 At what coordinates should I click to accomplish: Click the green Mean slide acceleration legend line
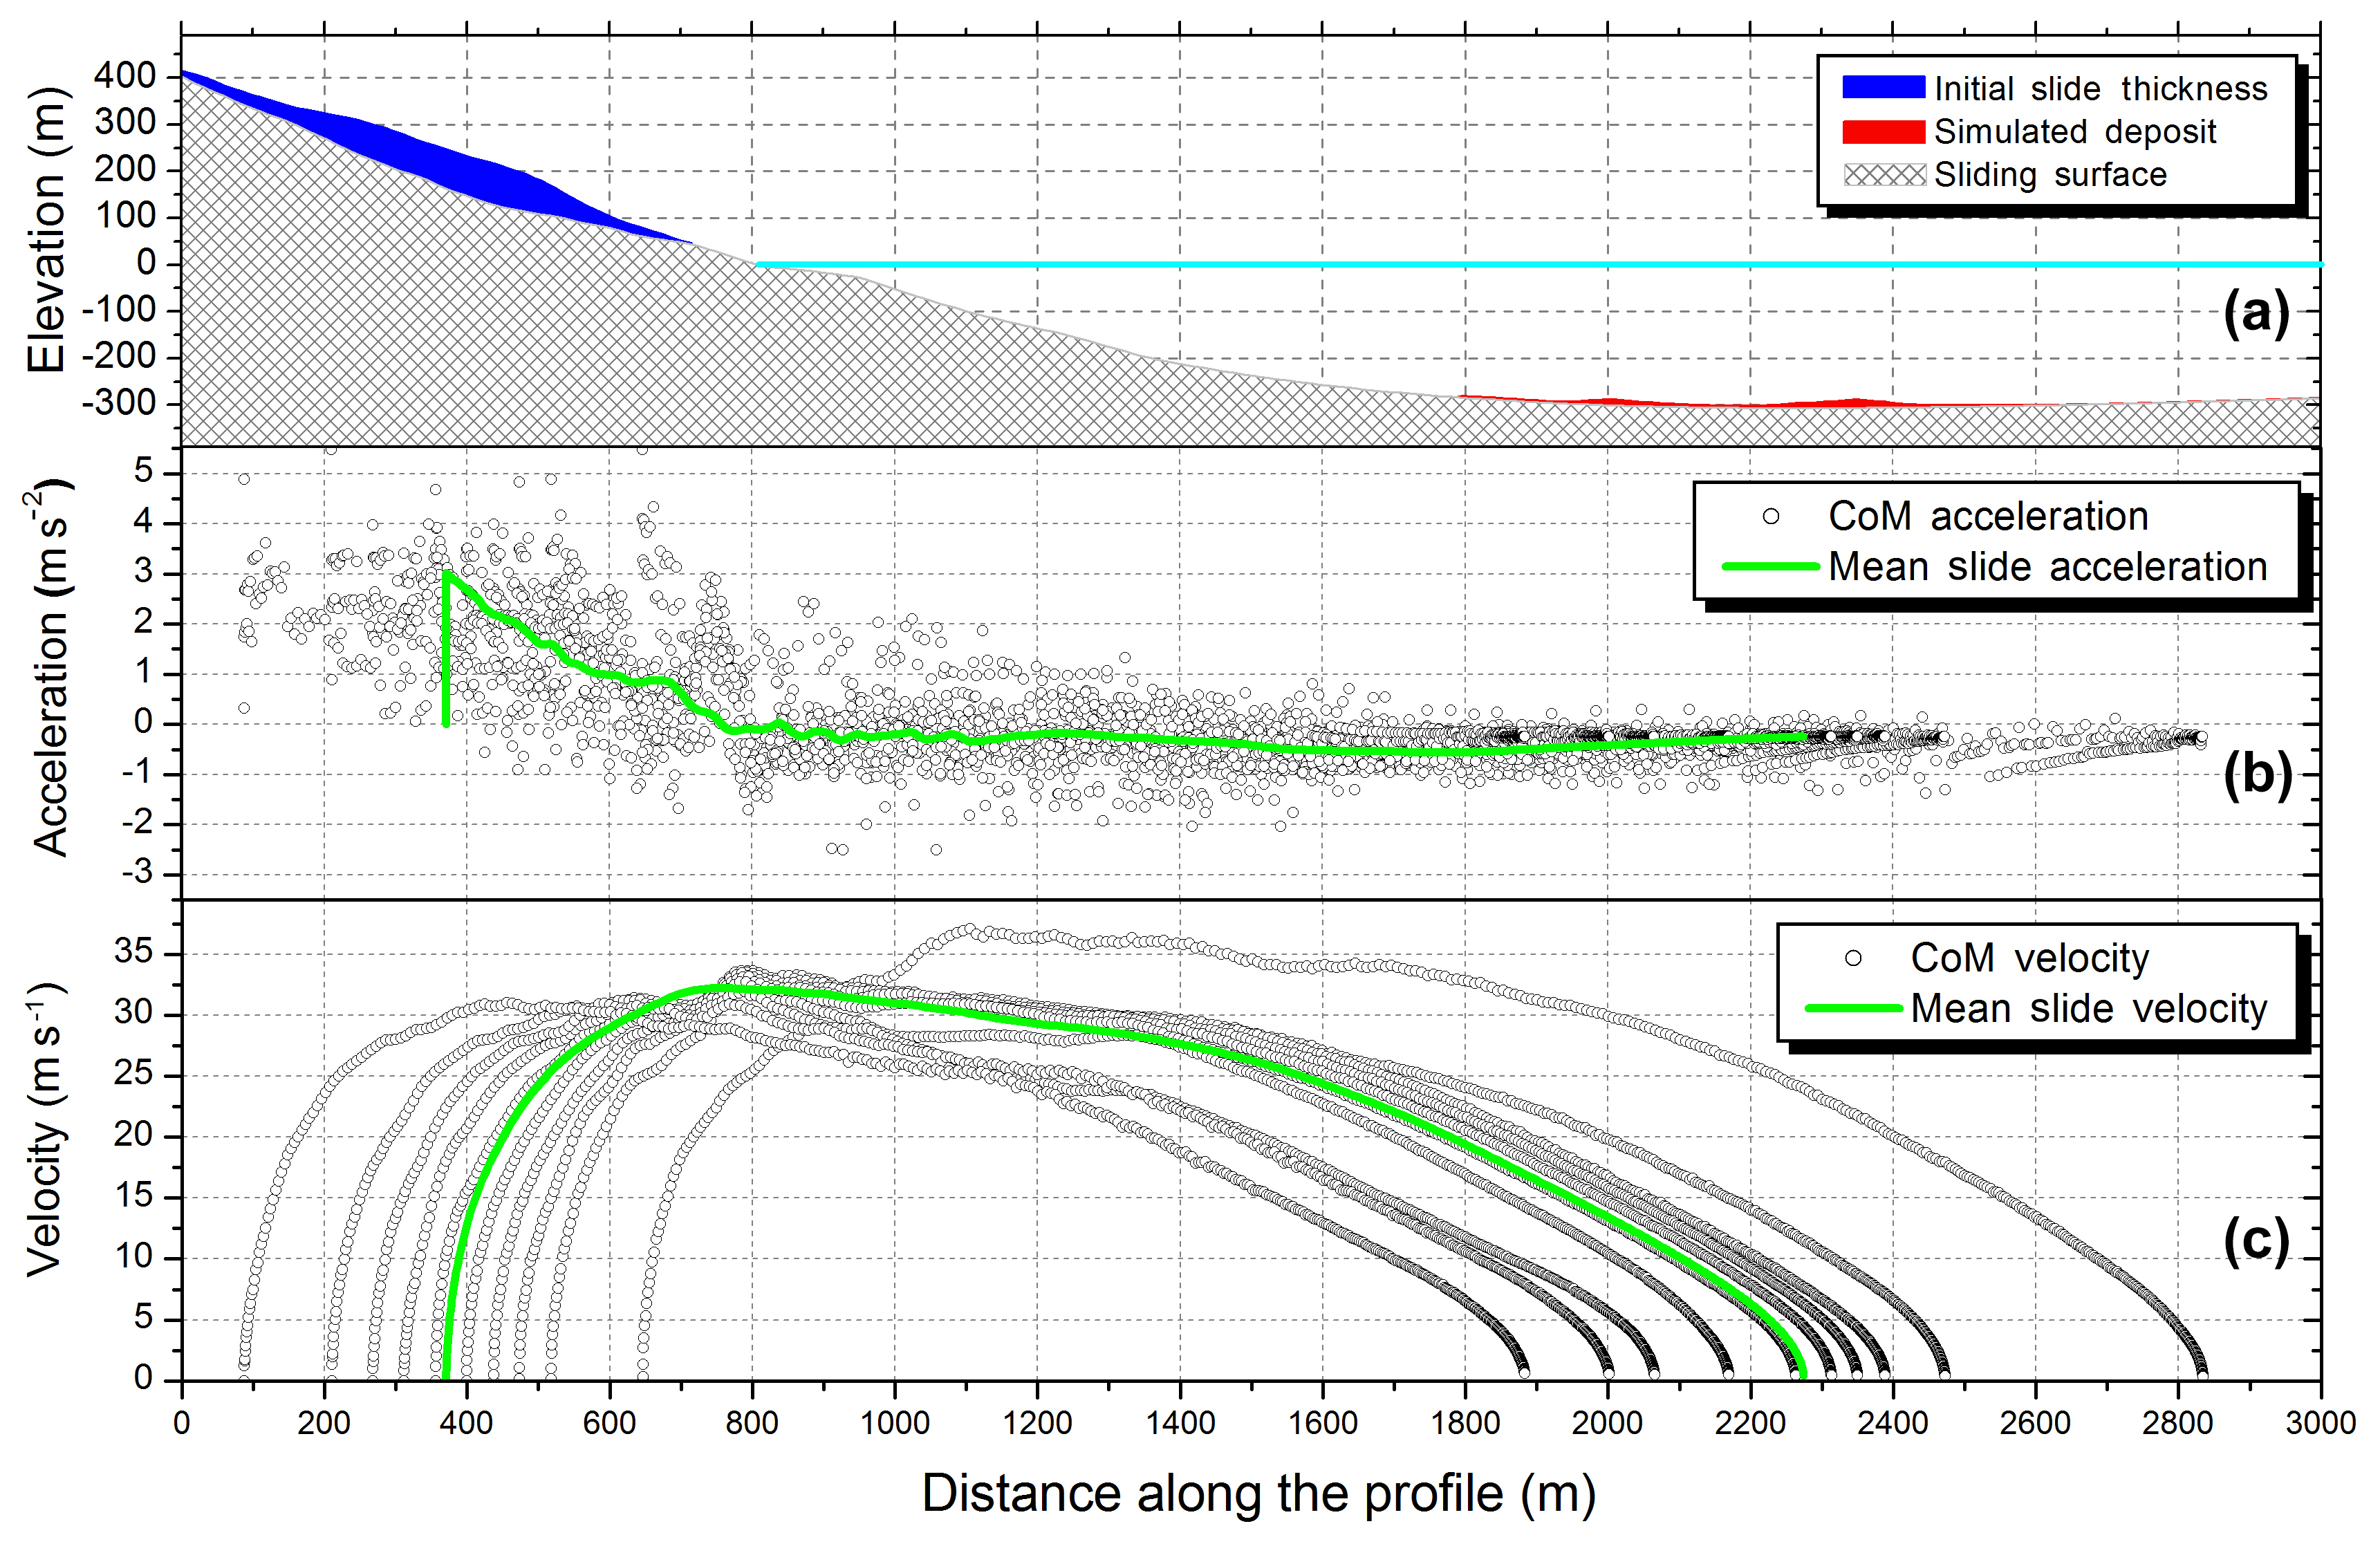click(1770, 567)
